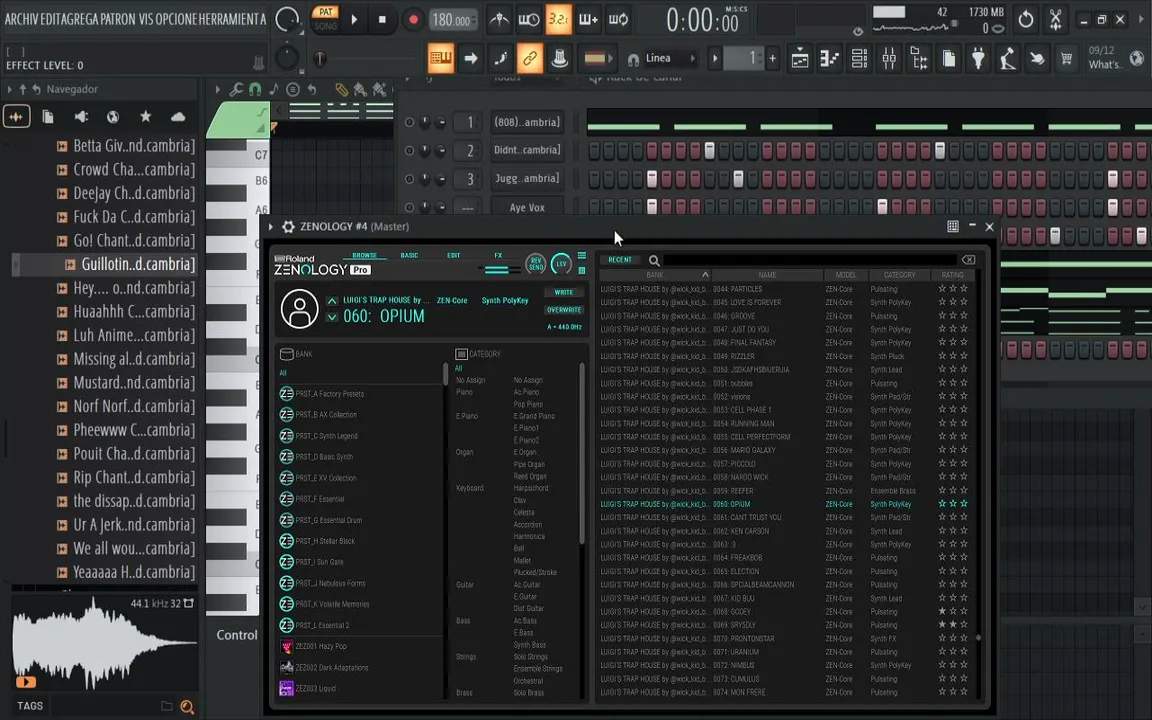Select the files browser tab icon
The width and height of the screenshot is (1152, 720).
pyautogui.click(x=48, y=116)
